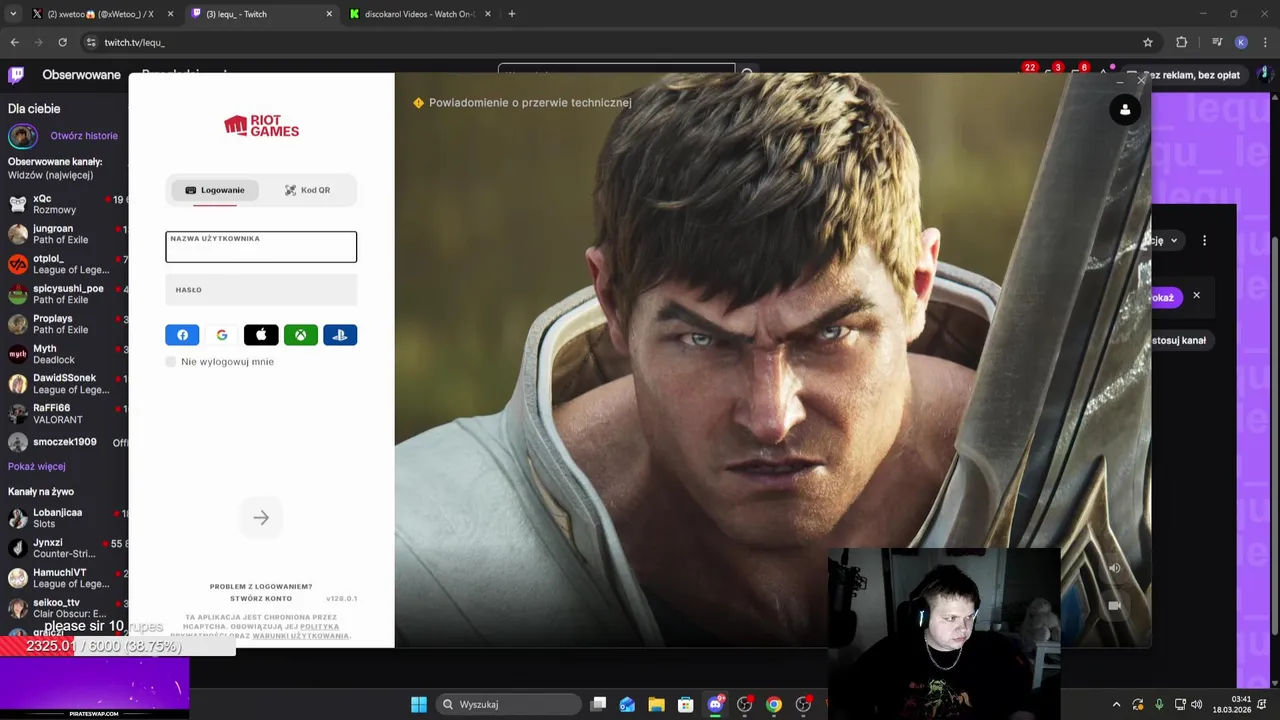The width and height of the screenshot is (1280, 720).
Task: Reload the page
Action: tap(62, 42)
